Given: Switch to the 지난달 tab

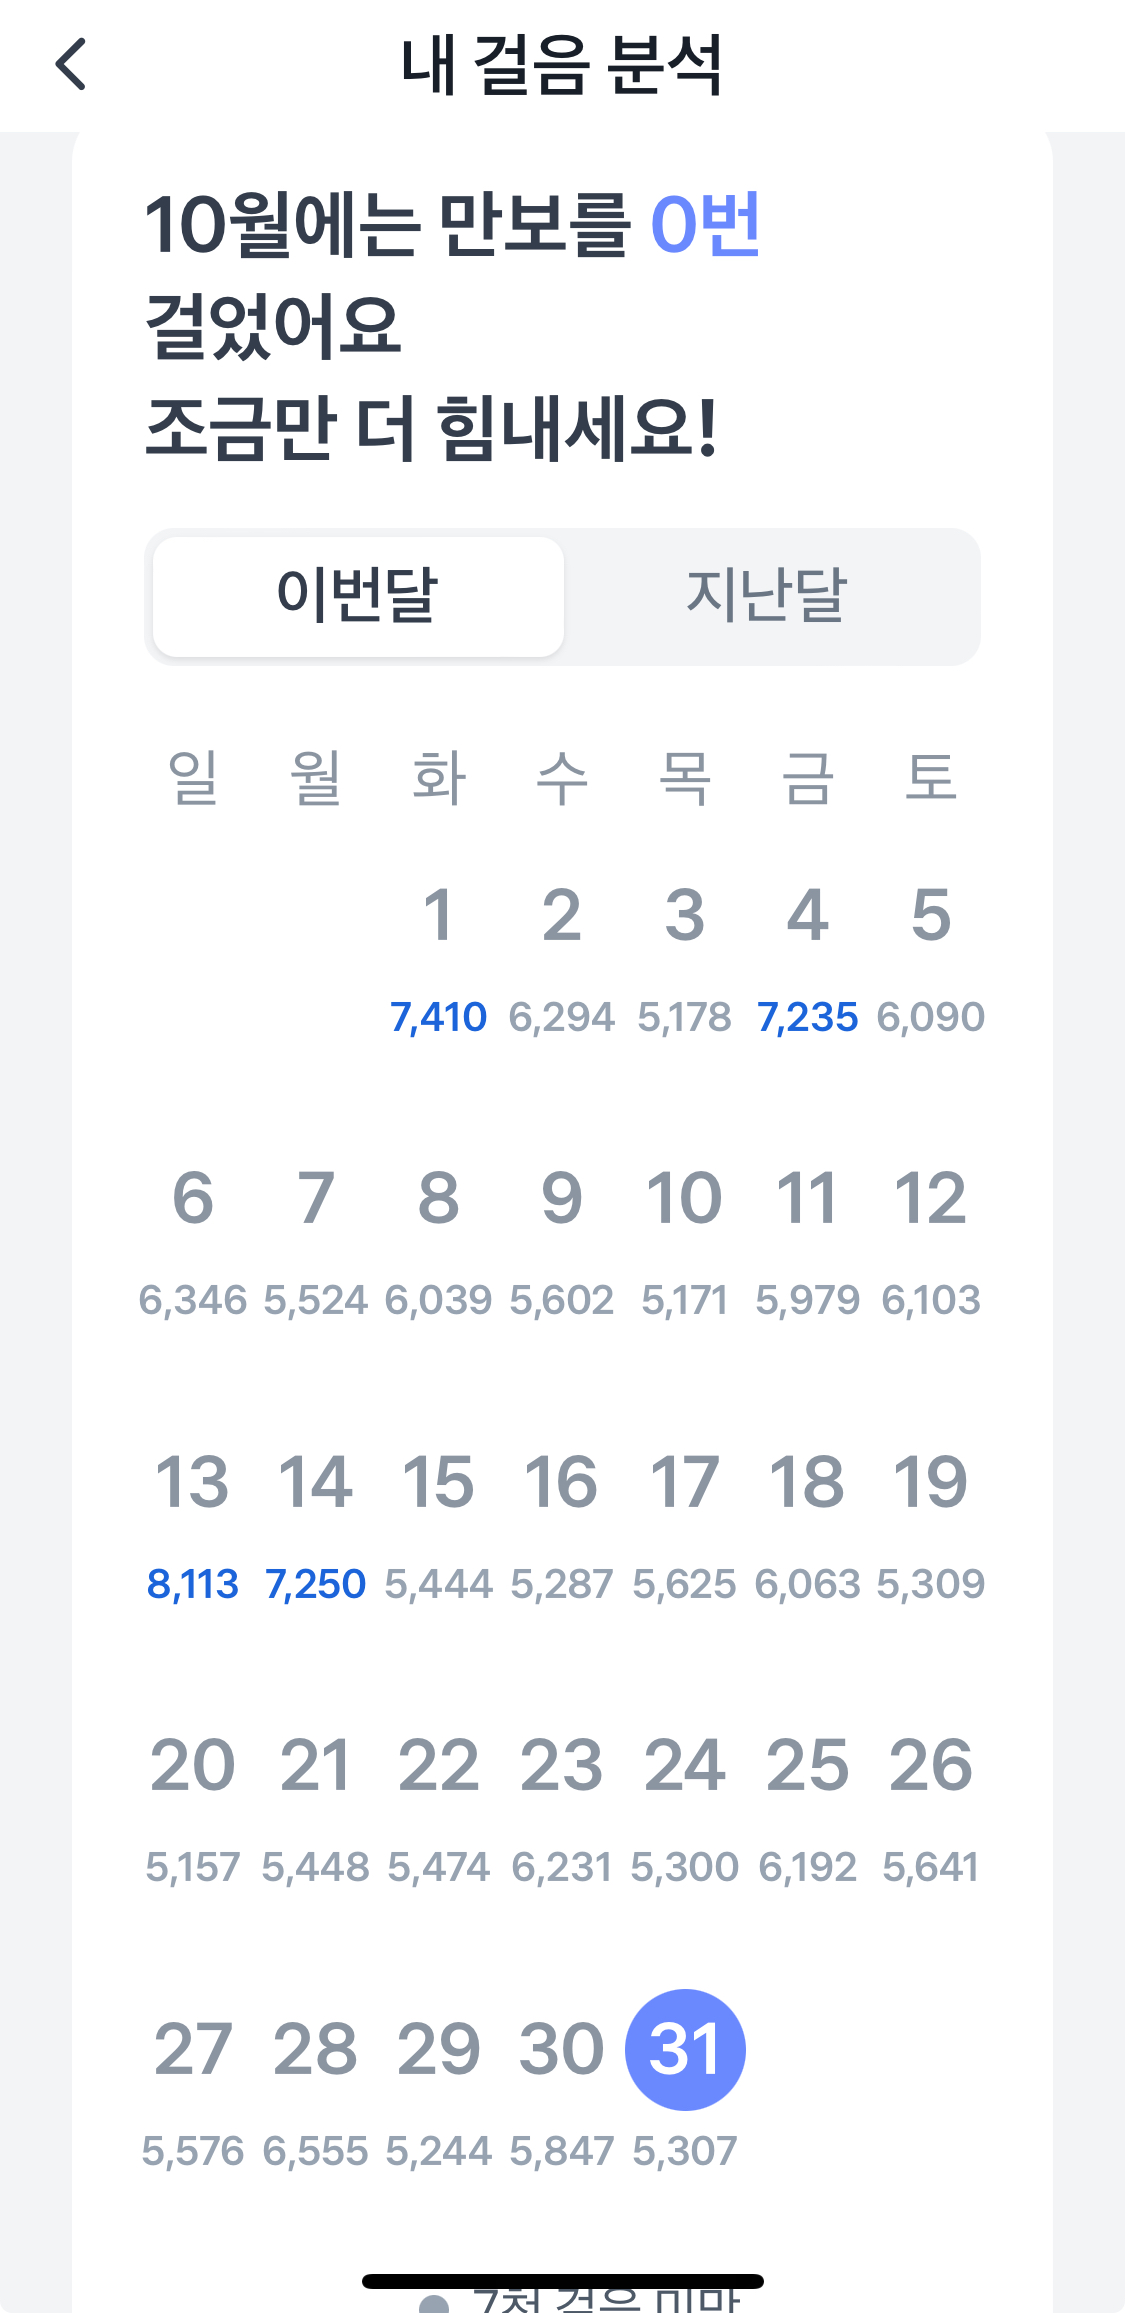Looking at the screenshot, I should click(767, 596).
